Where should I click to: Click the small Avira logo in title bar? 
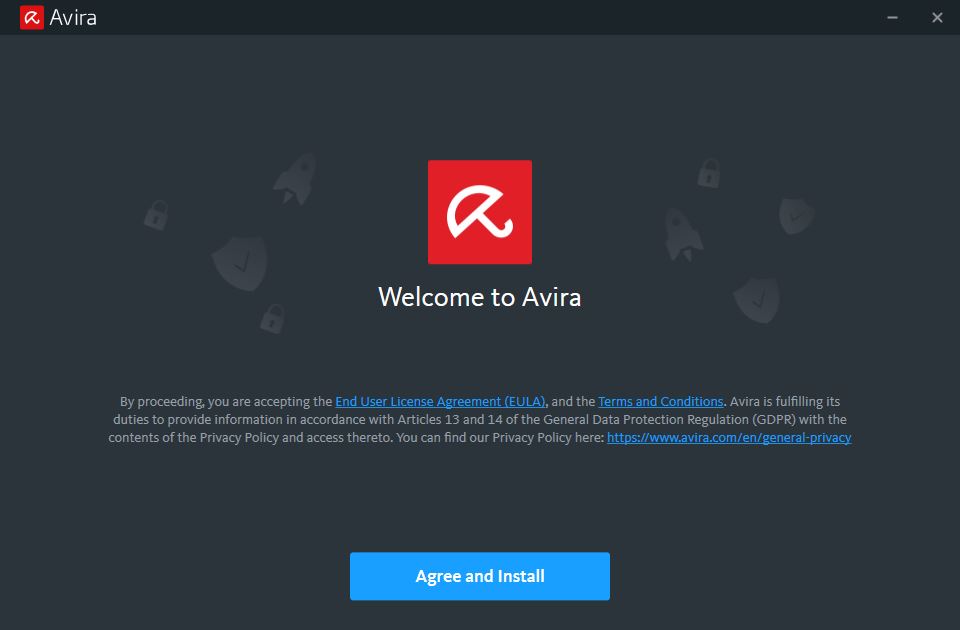click(32, 18)
